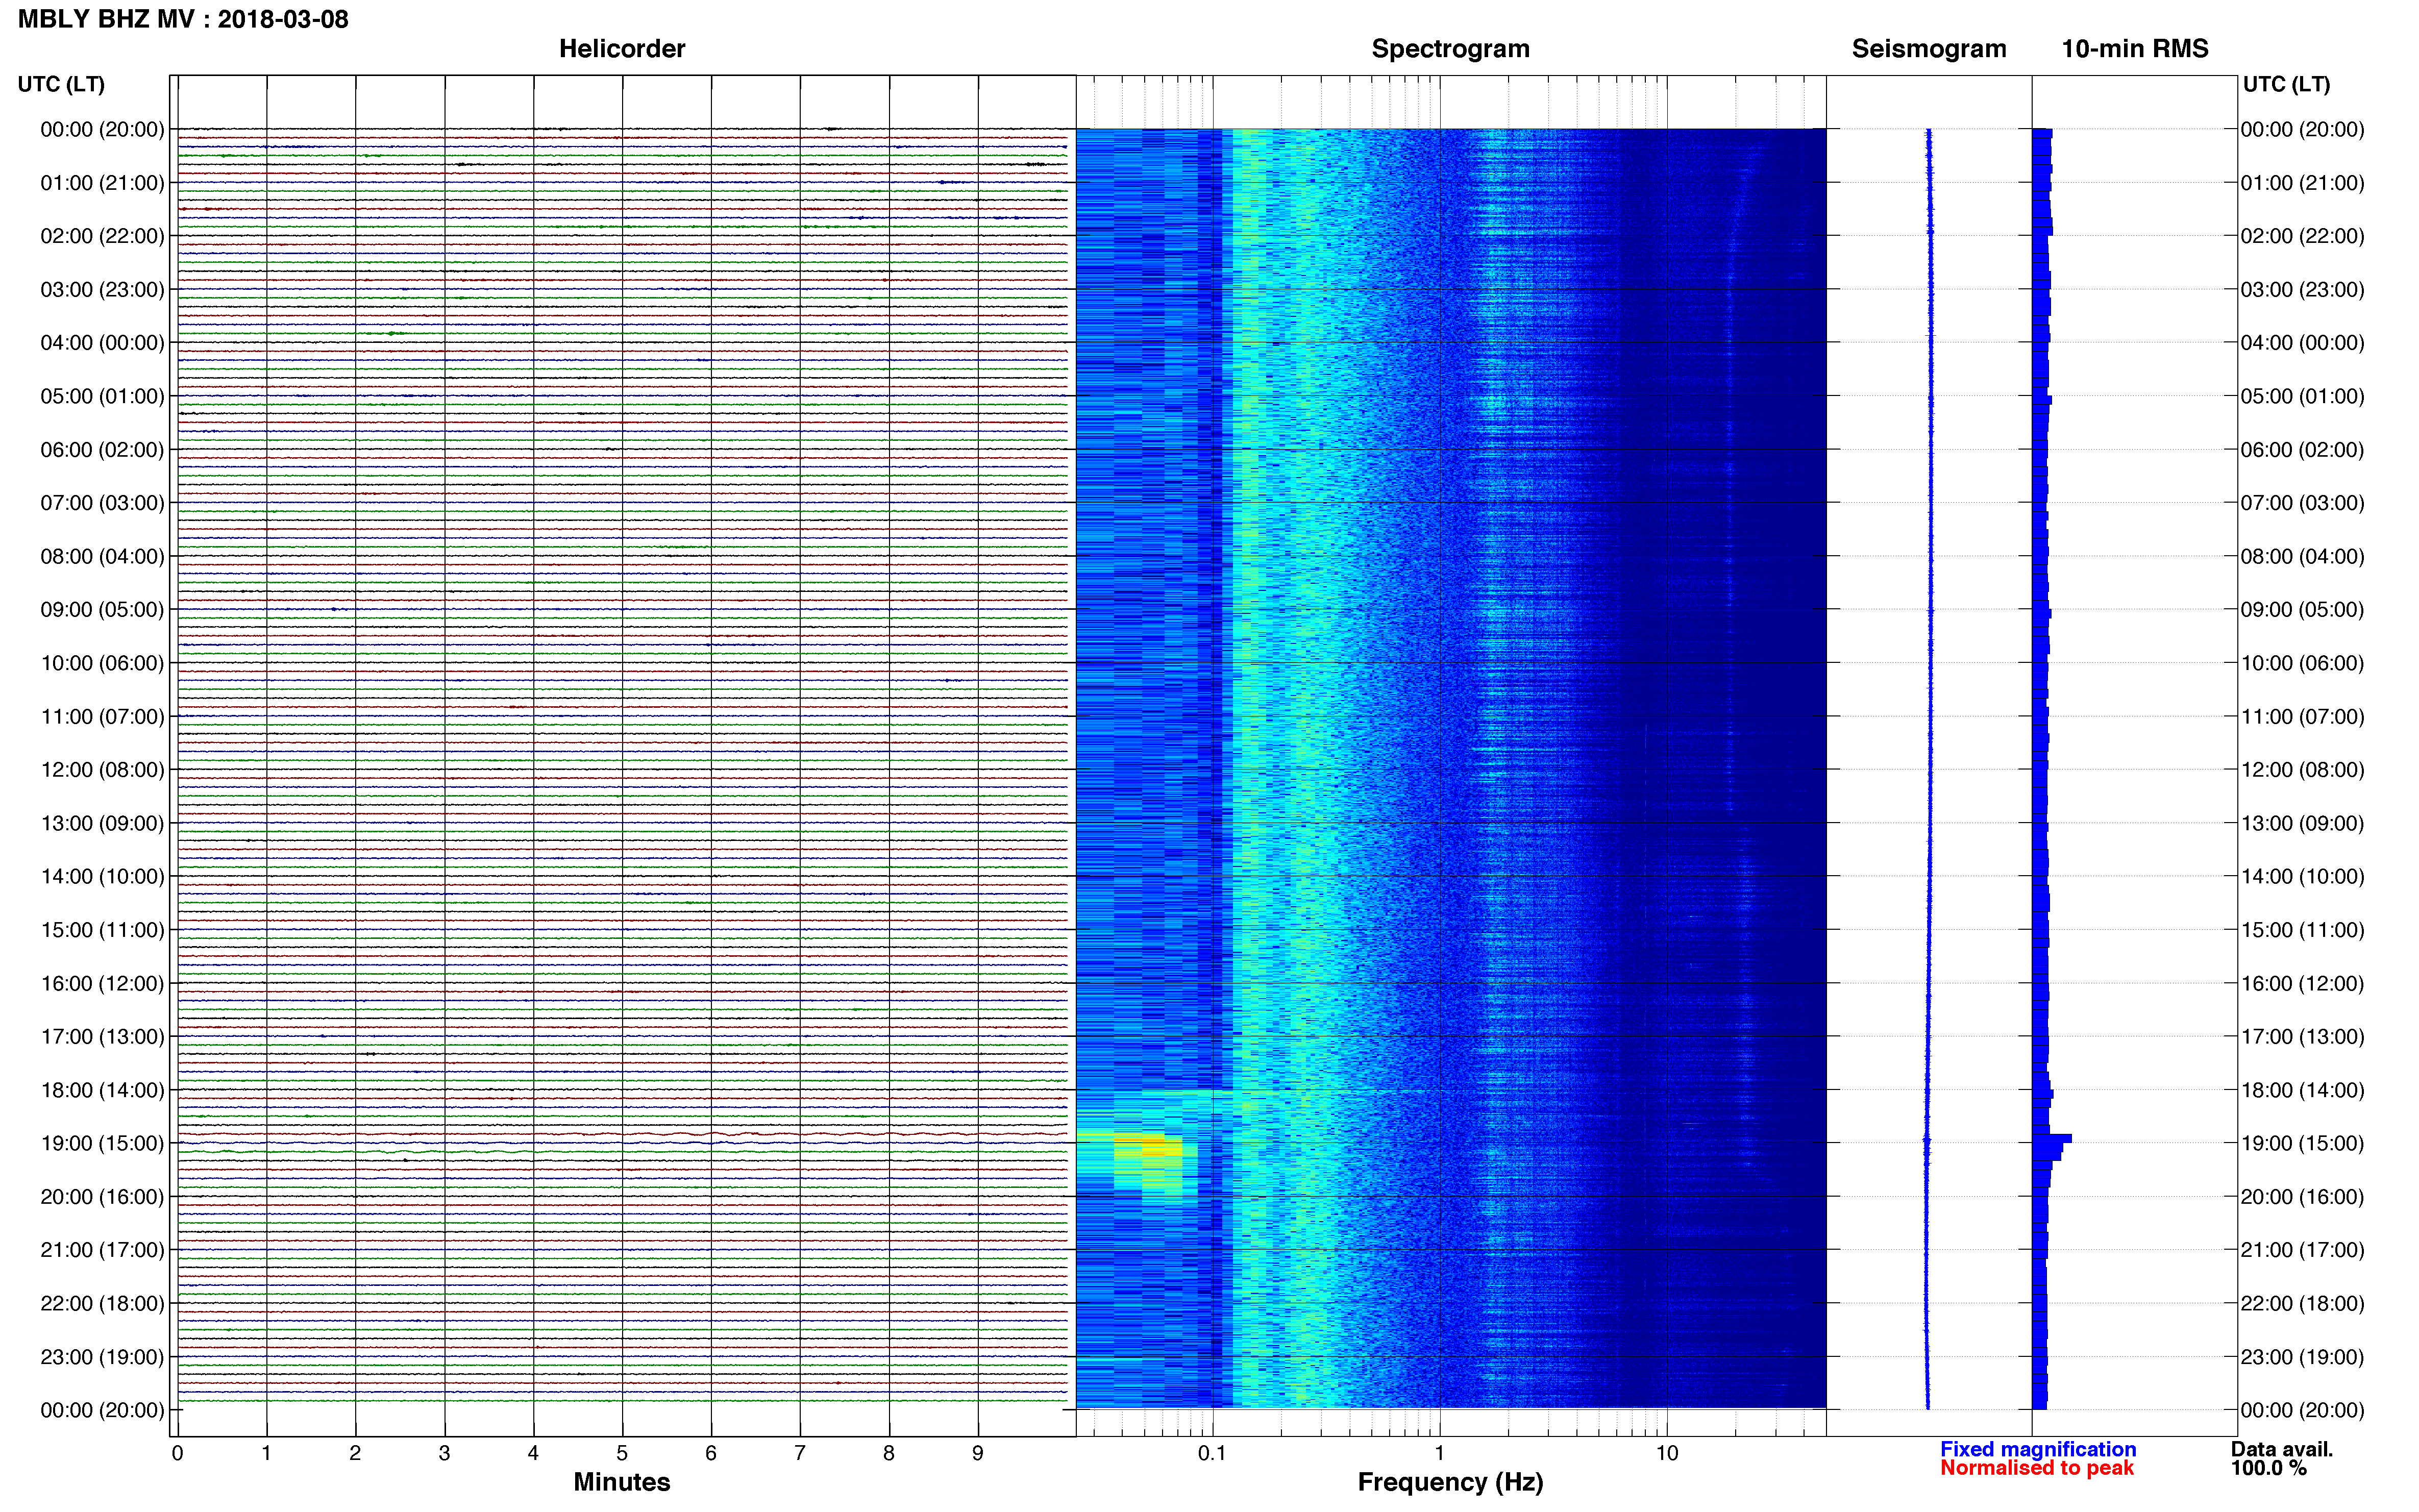Screen dimensions: 2419x1512
Task: Click "20:00 (16:00)" on the right time axis
Action: coord(2302,1197)
